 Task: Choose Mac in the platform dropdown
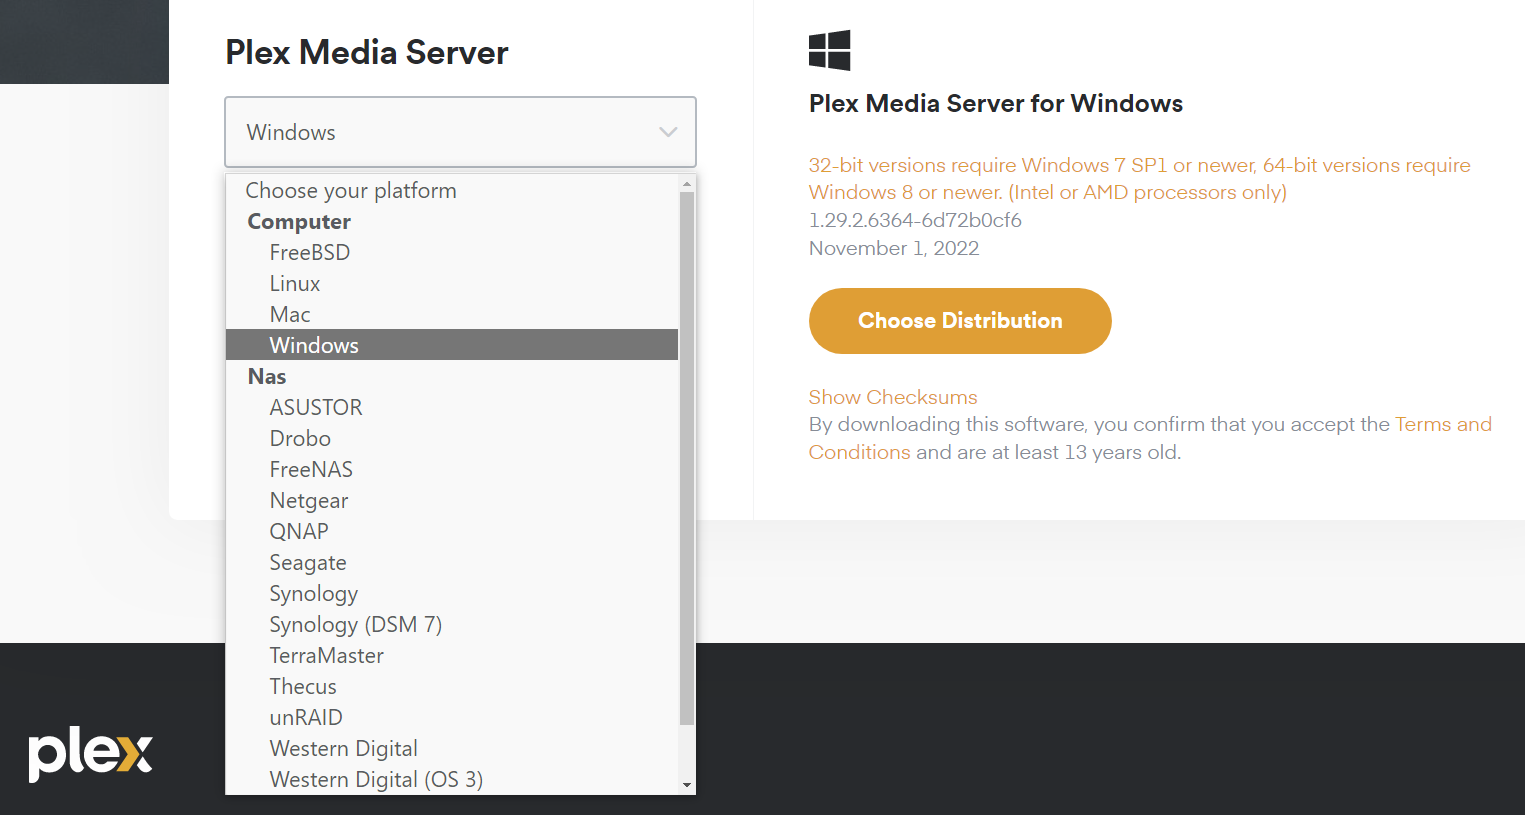tap(290, 315)
